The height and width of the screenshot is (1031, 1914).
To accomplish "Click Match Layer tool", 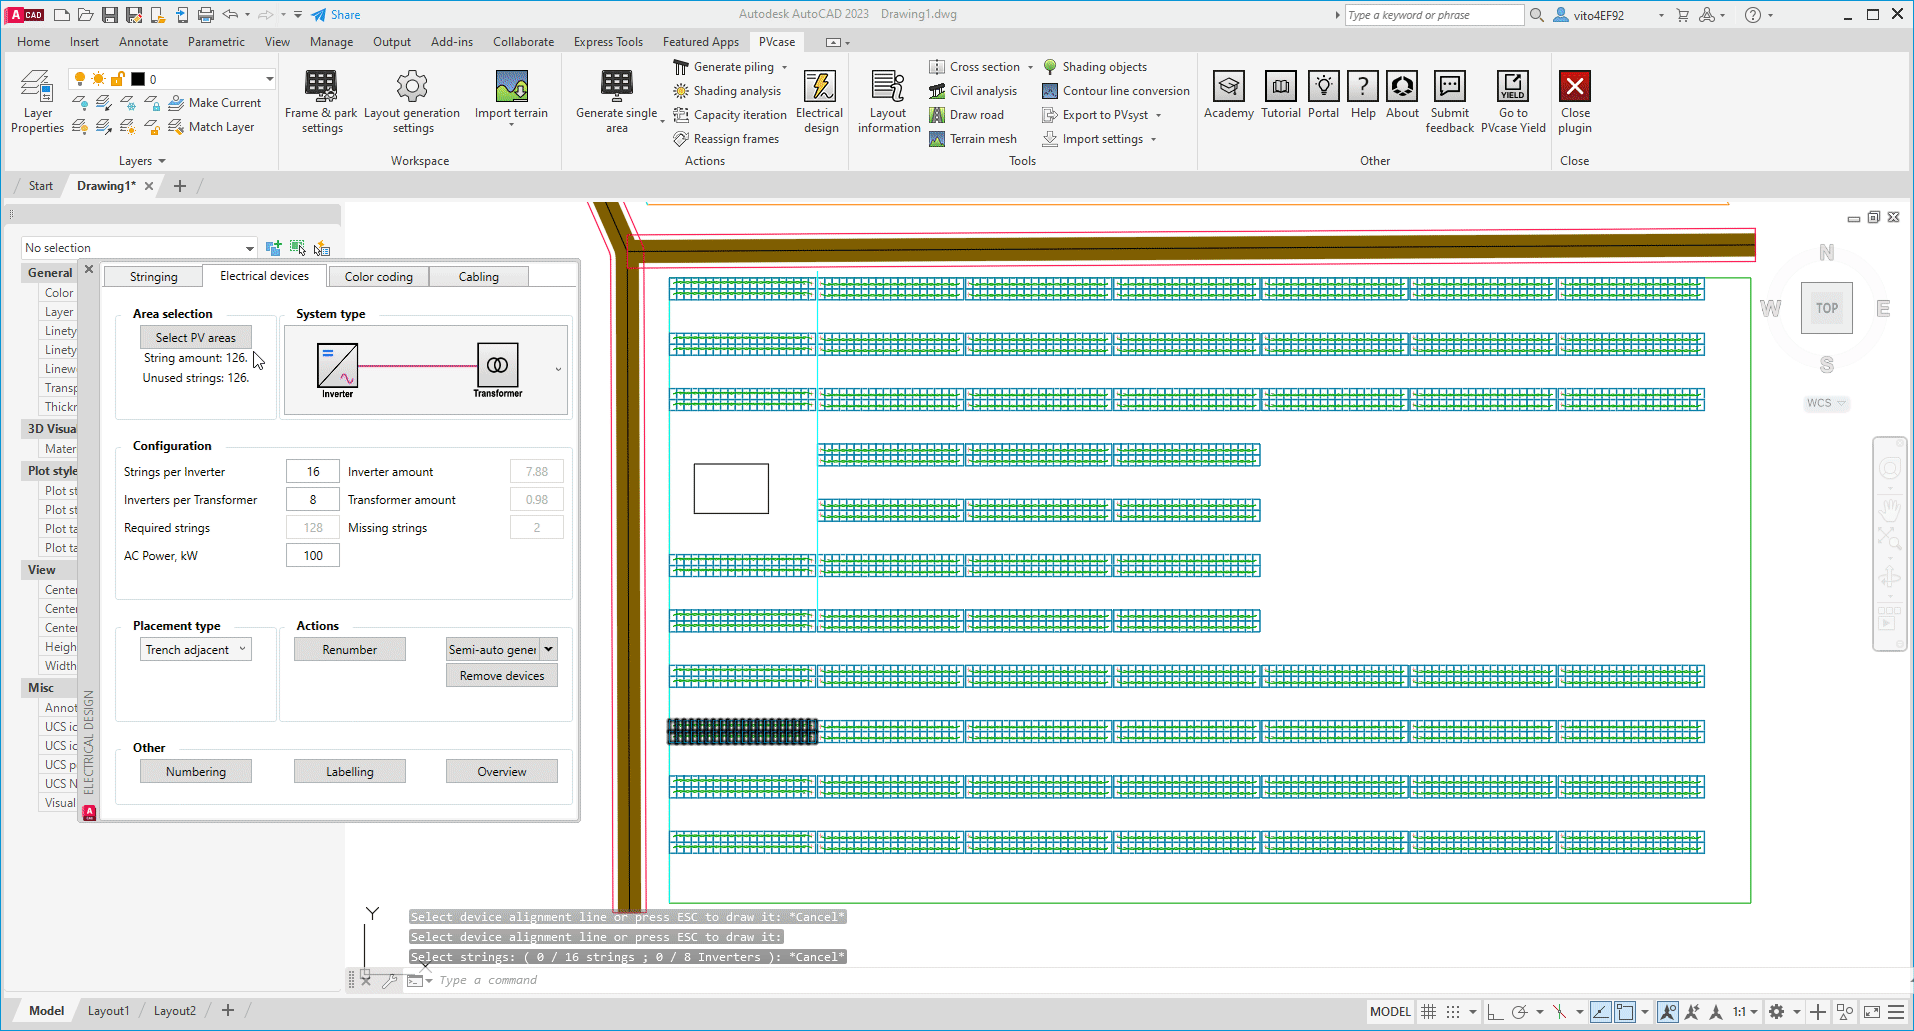I will [211, 127].
